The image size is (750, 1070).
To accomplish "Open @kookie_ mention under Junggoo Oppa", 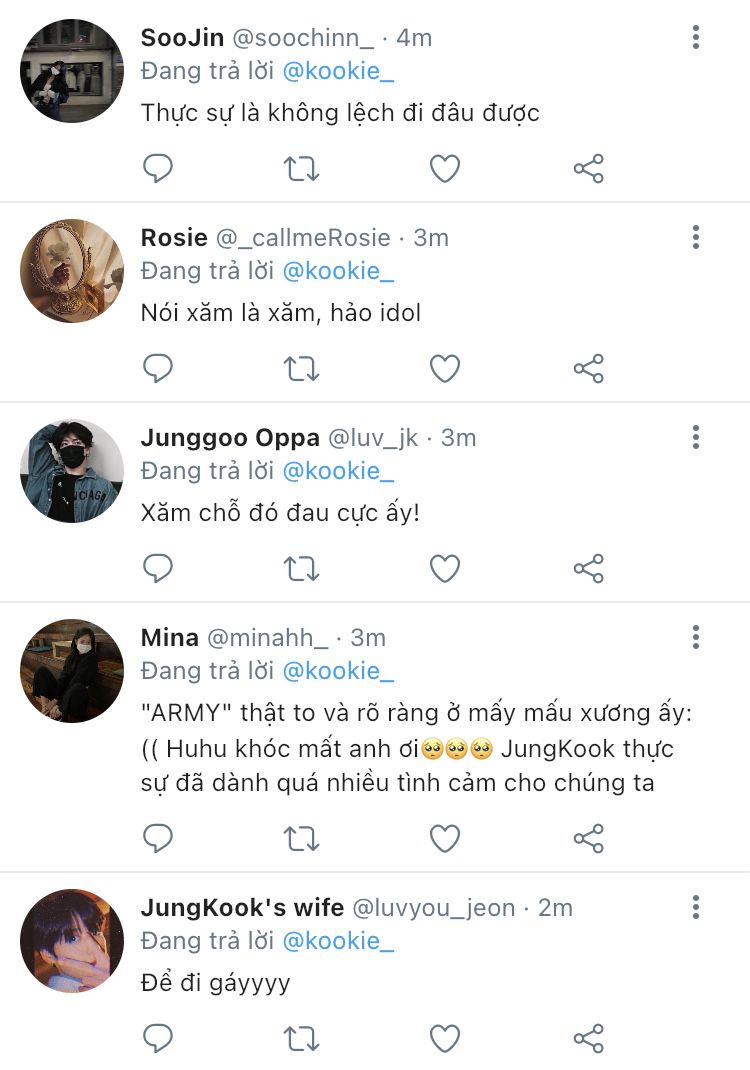I will pyautogui.click(x=338, y=471).
